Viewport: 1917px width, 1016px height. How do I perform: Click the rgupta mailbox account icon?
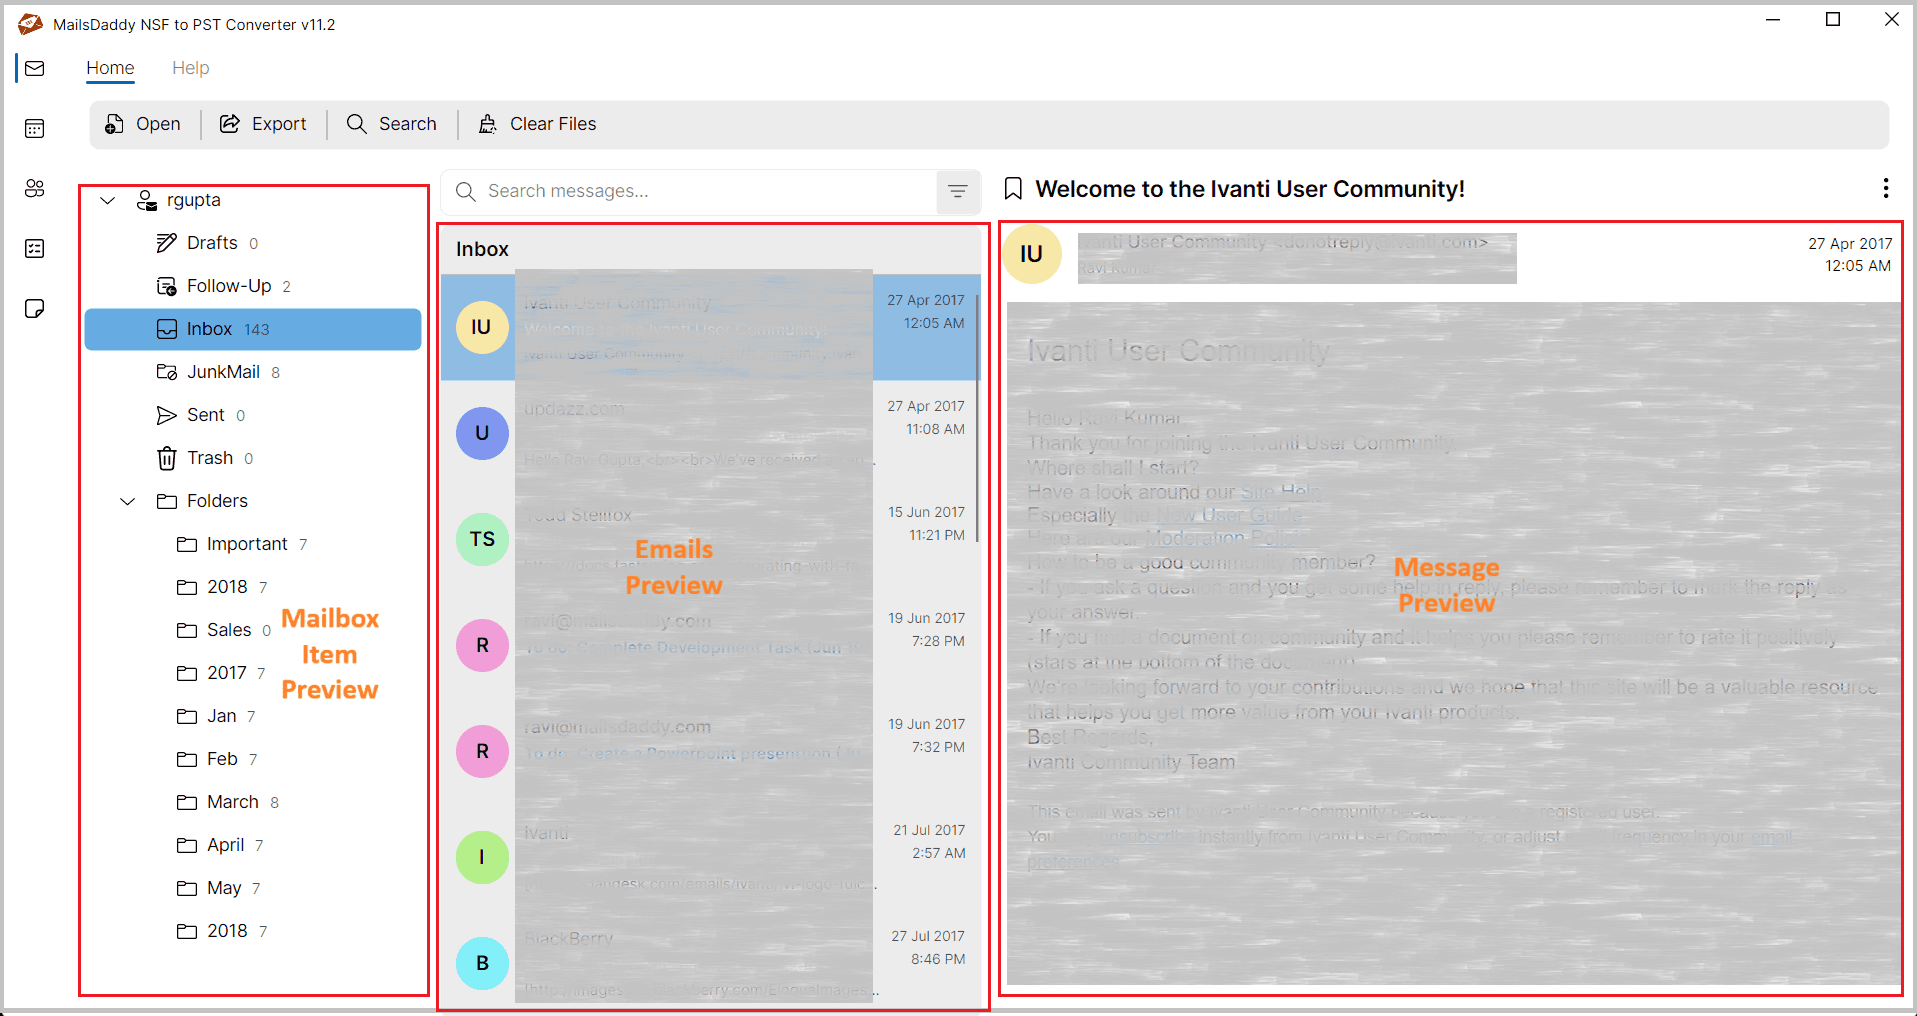point(147,200)
